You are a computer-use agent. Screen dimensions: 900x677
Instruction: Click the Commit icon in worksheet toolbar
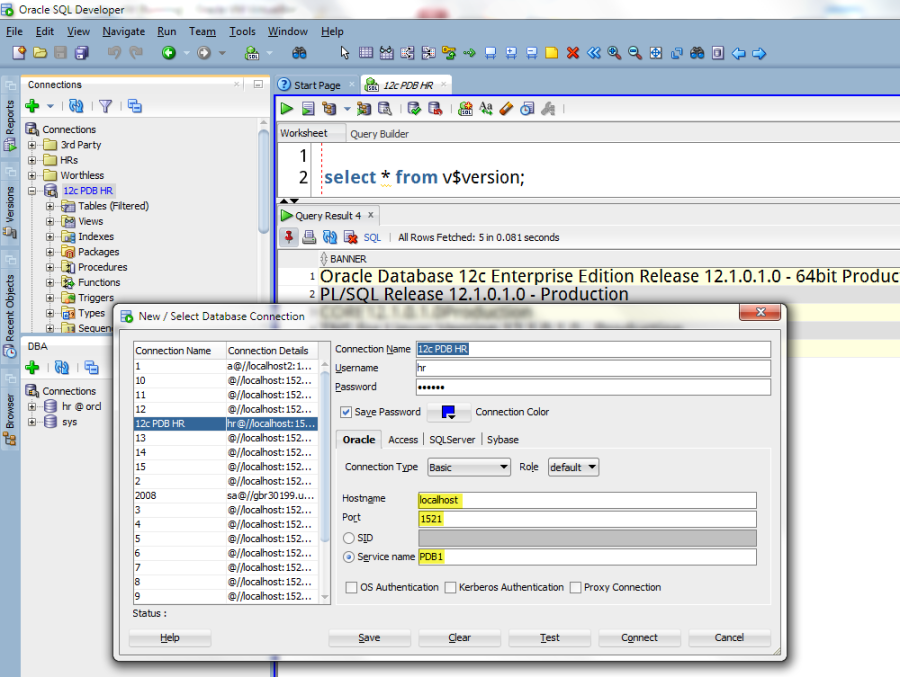[413, 109]
